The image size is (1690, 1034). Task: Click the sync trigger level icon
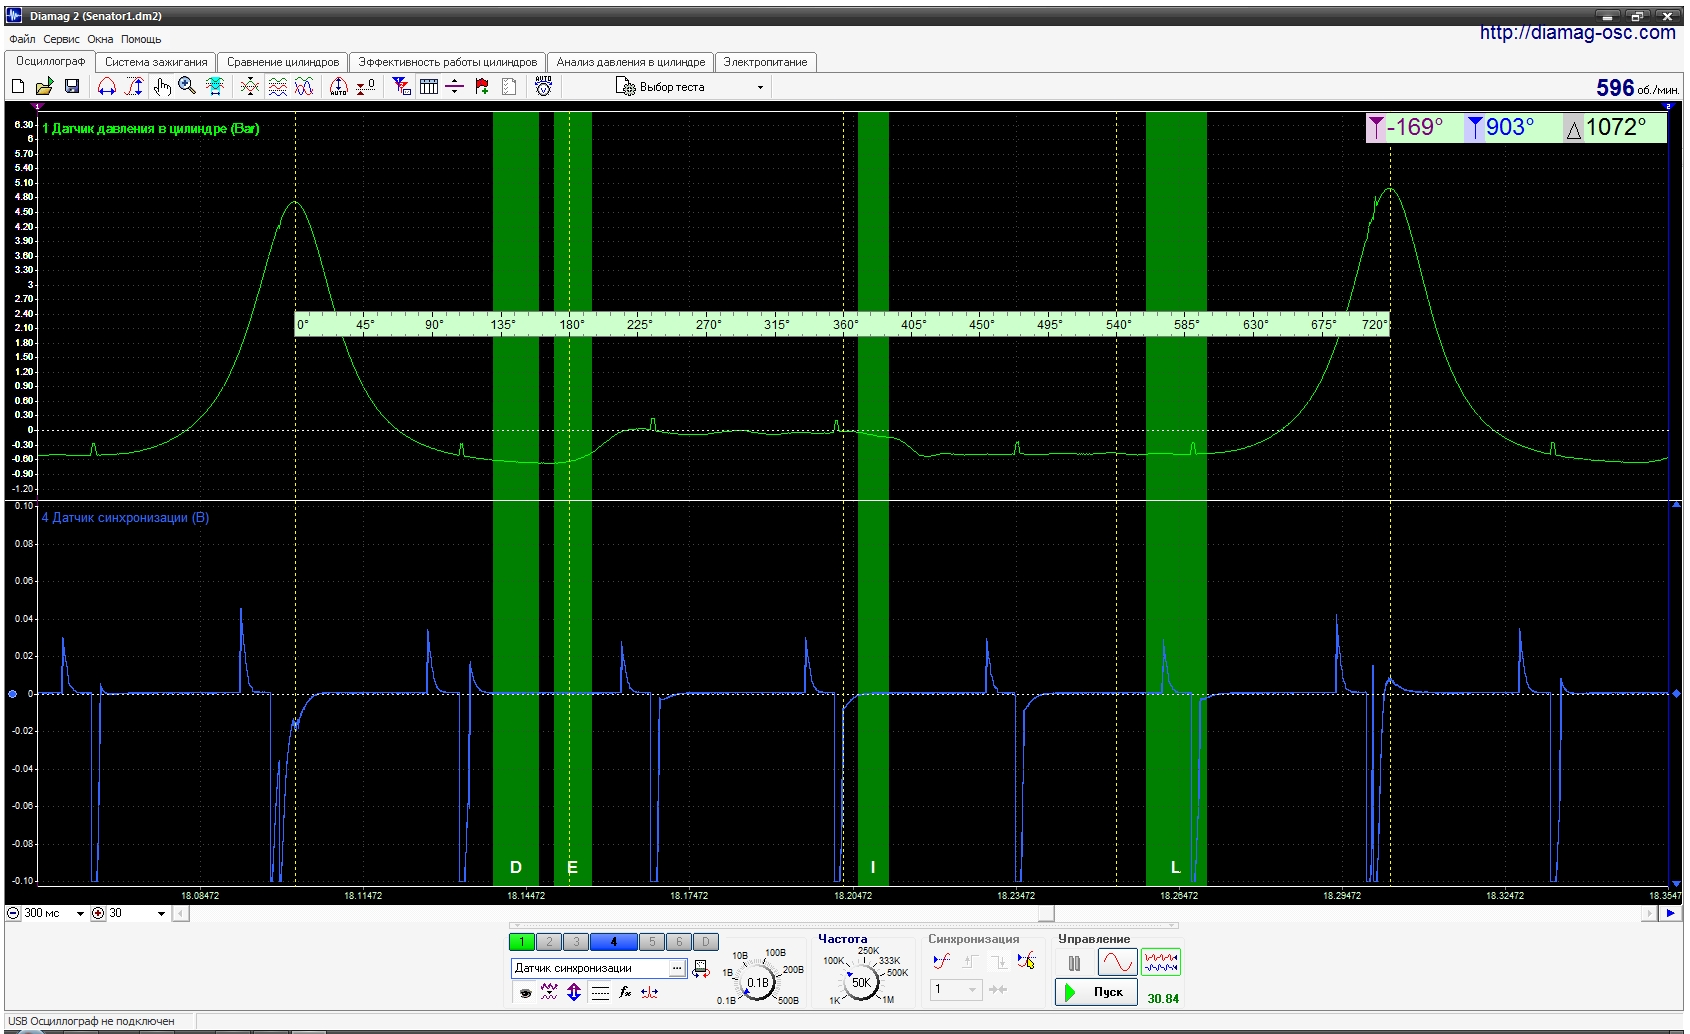point(942,961)
